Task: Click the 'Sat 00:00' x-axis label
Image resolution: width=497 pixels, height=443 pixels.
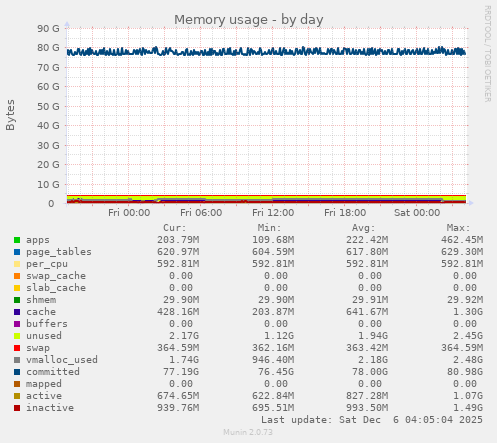Action: pos(417,213)
